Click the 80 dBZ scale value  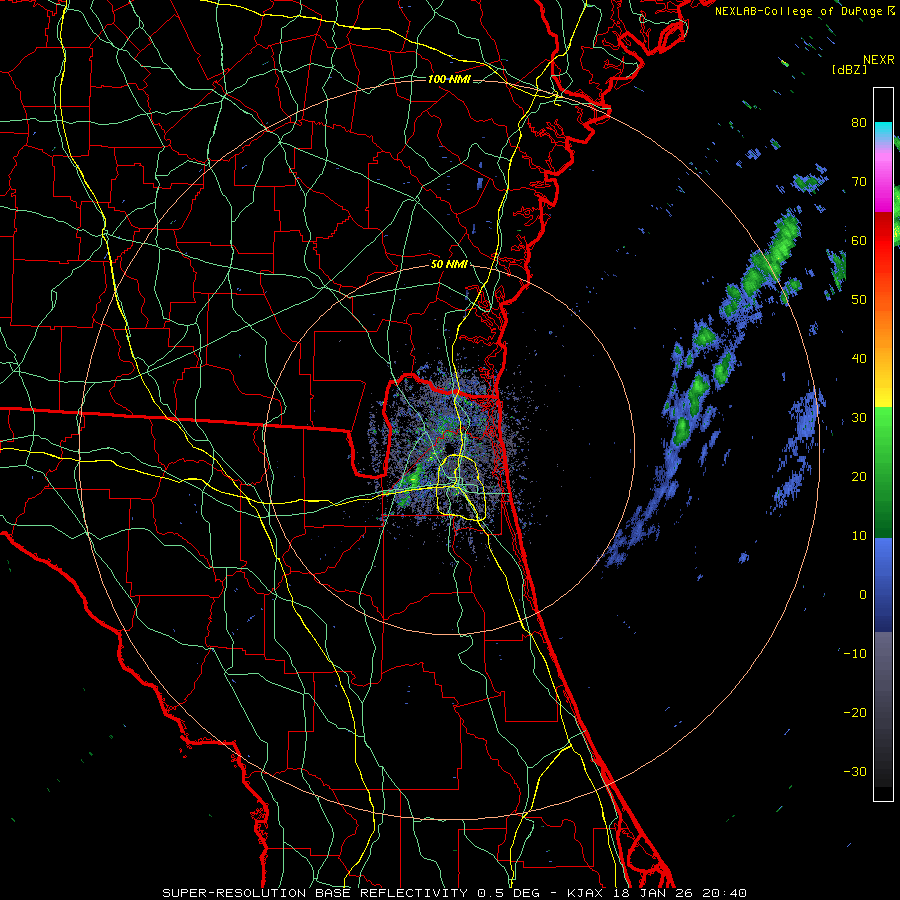pos(859,122)
